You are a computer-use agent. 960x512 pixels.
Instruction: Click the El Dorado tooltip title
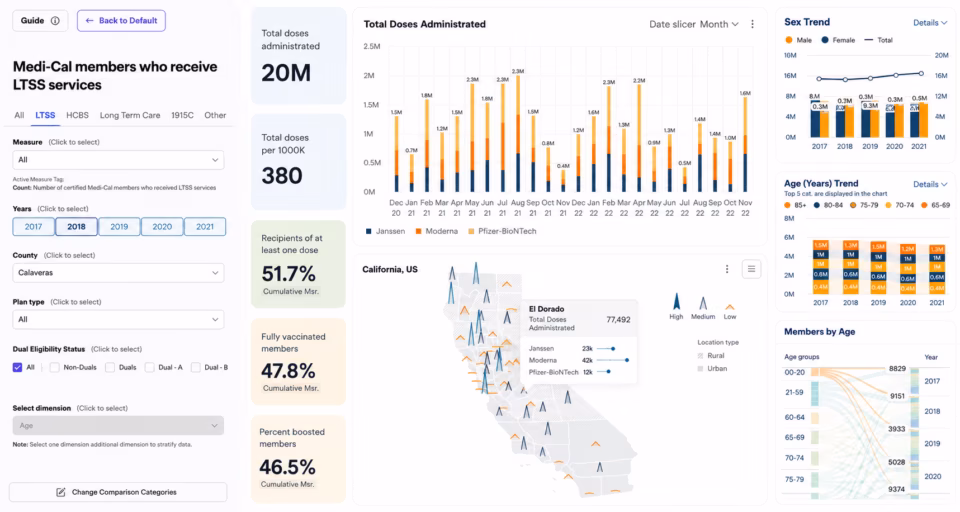coord(547,309)
